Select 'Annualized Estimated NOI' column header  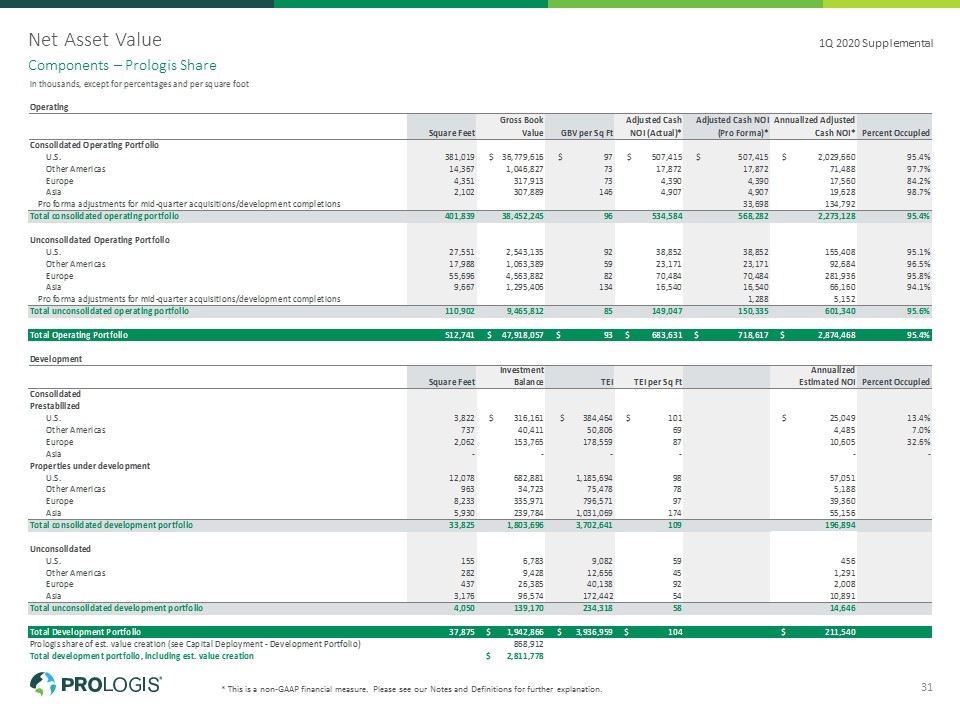click(827, 376)
